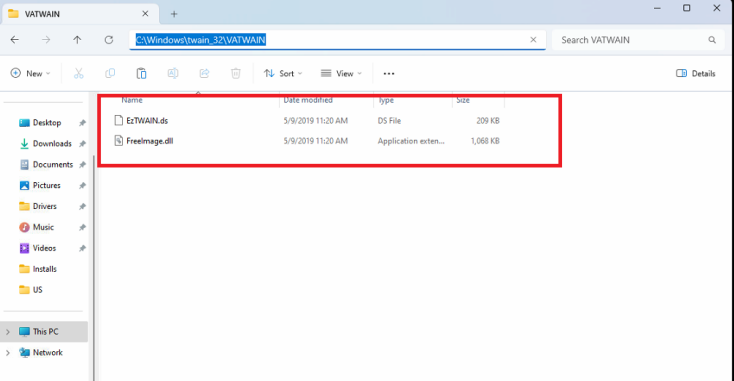Unpin Documents using its pin icon
Viewport: 734px width, 381px height.
coord(82,165)
